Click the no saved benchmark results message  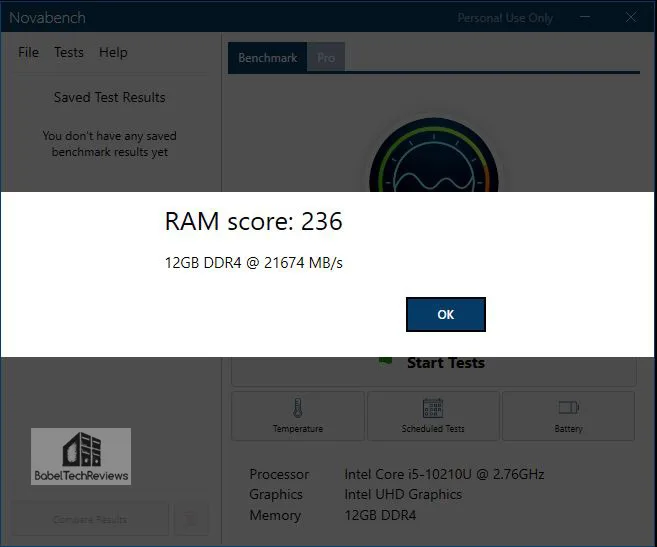tap(110, 144)
